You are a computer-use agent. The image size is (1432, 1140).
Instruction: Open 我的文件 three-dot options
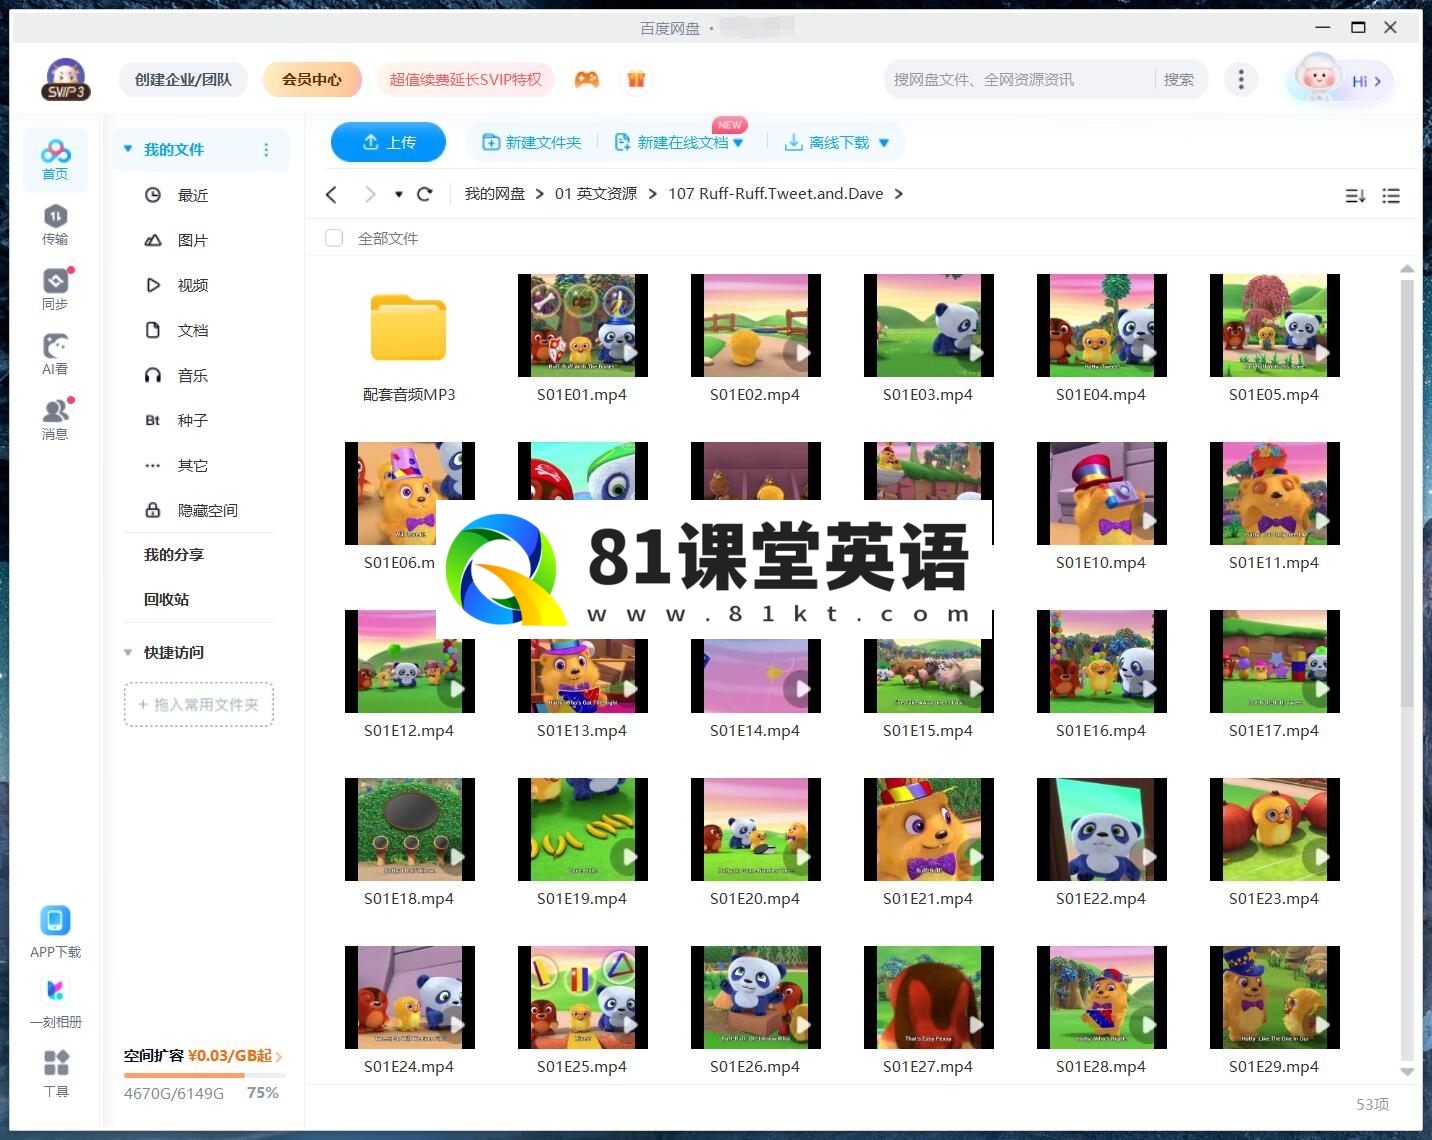pyautogui.click(x=266, y=149)
